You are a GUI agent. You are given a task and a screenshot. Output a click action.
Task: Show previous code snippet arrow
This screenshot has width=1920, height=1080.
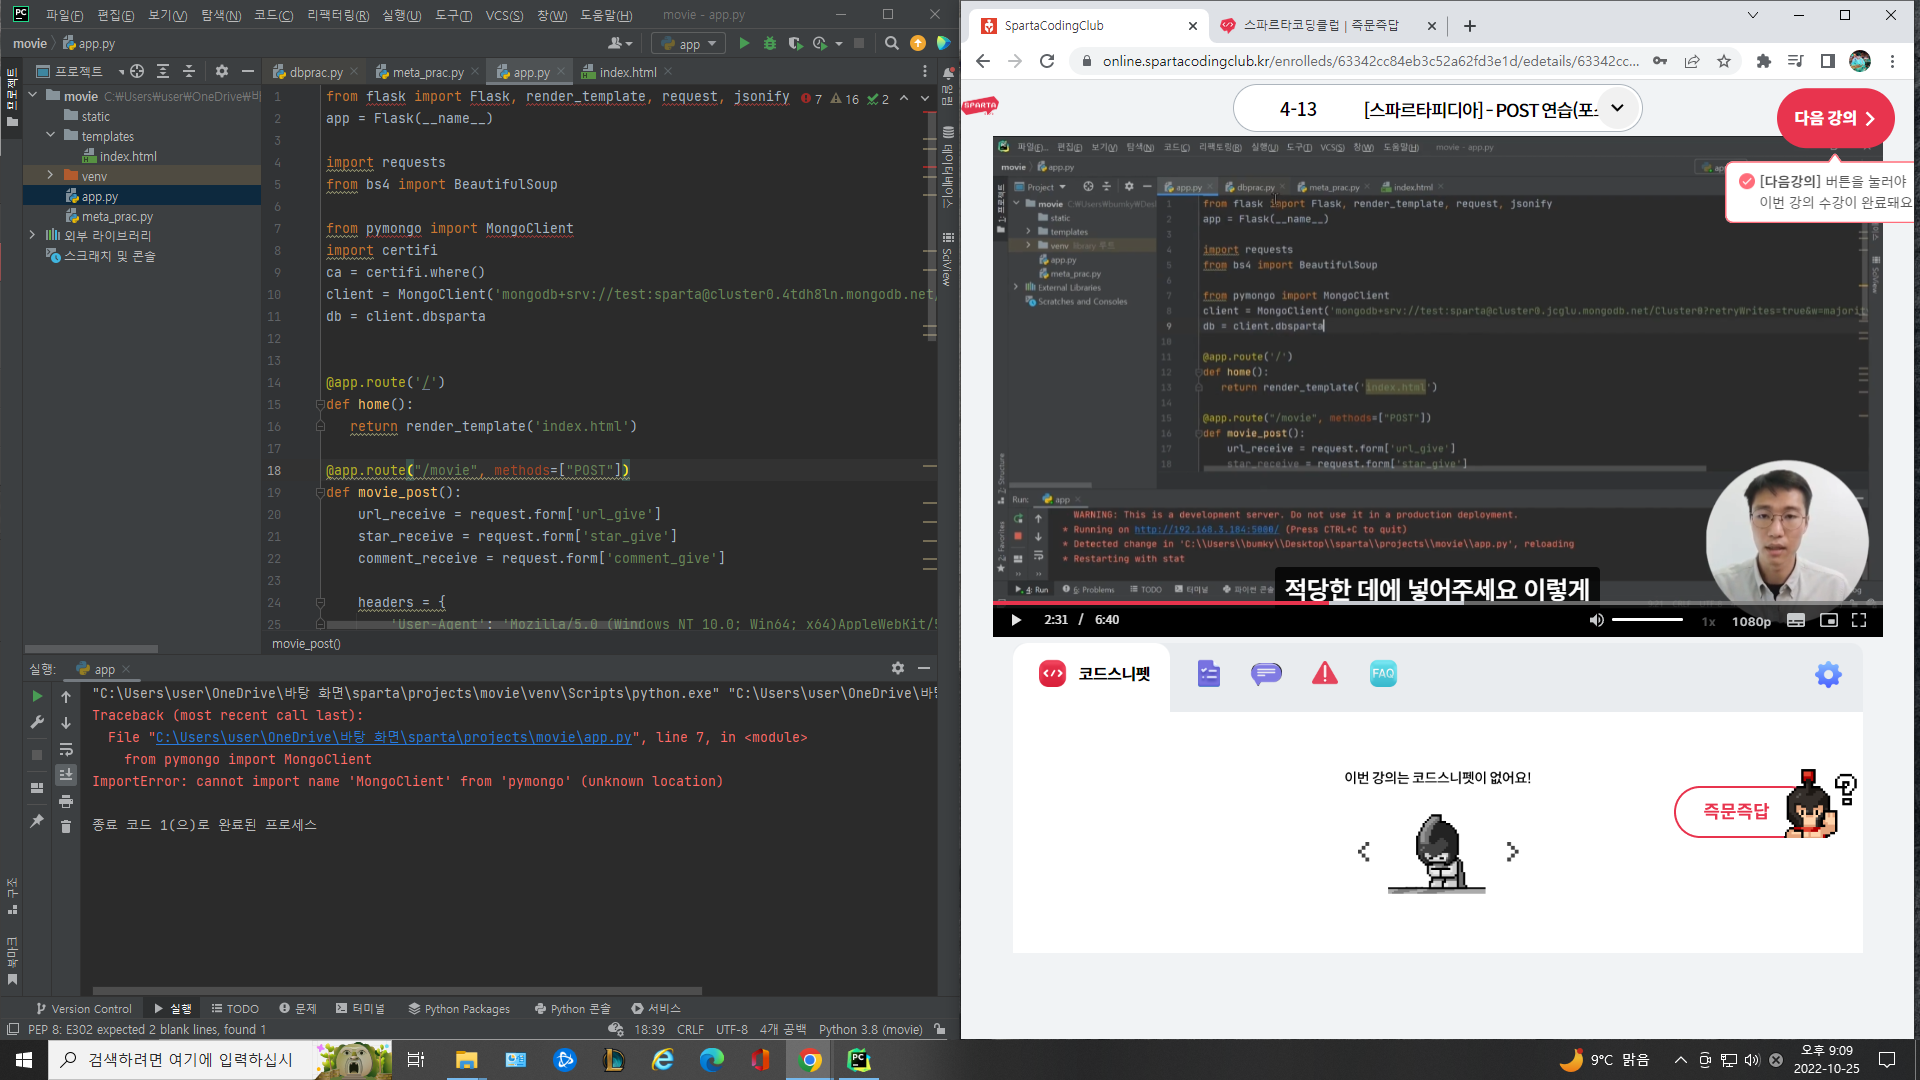click(1364, 851)
